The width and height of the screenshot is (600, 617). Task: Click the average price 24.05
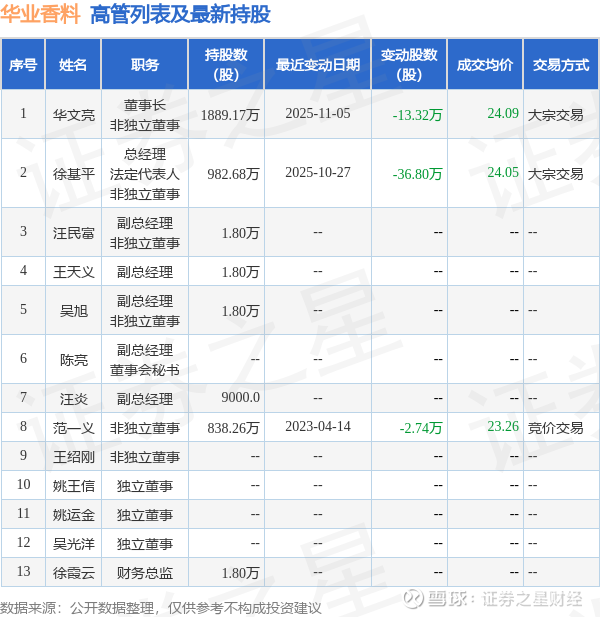503,172
